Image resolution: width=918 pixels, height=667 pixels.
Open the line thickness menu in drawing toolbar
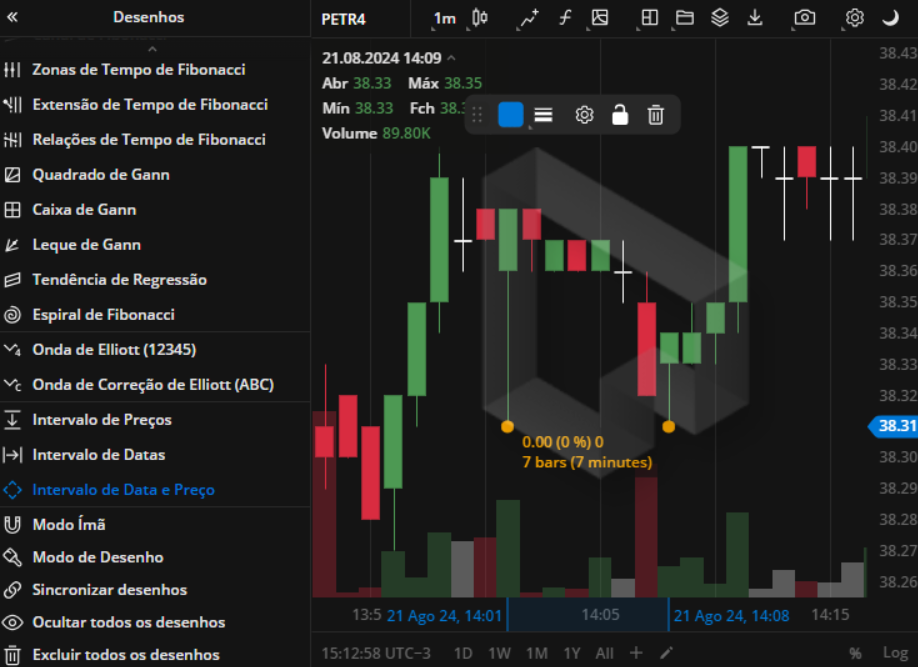(x=543, y=115)
